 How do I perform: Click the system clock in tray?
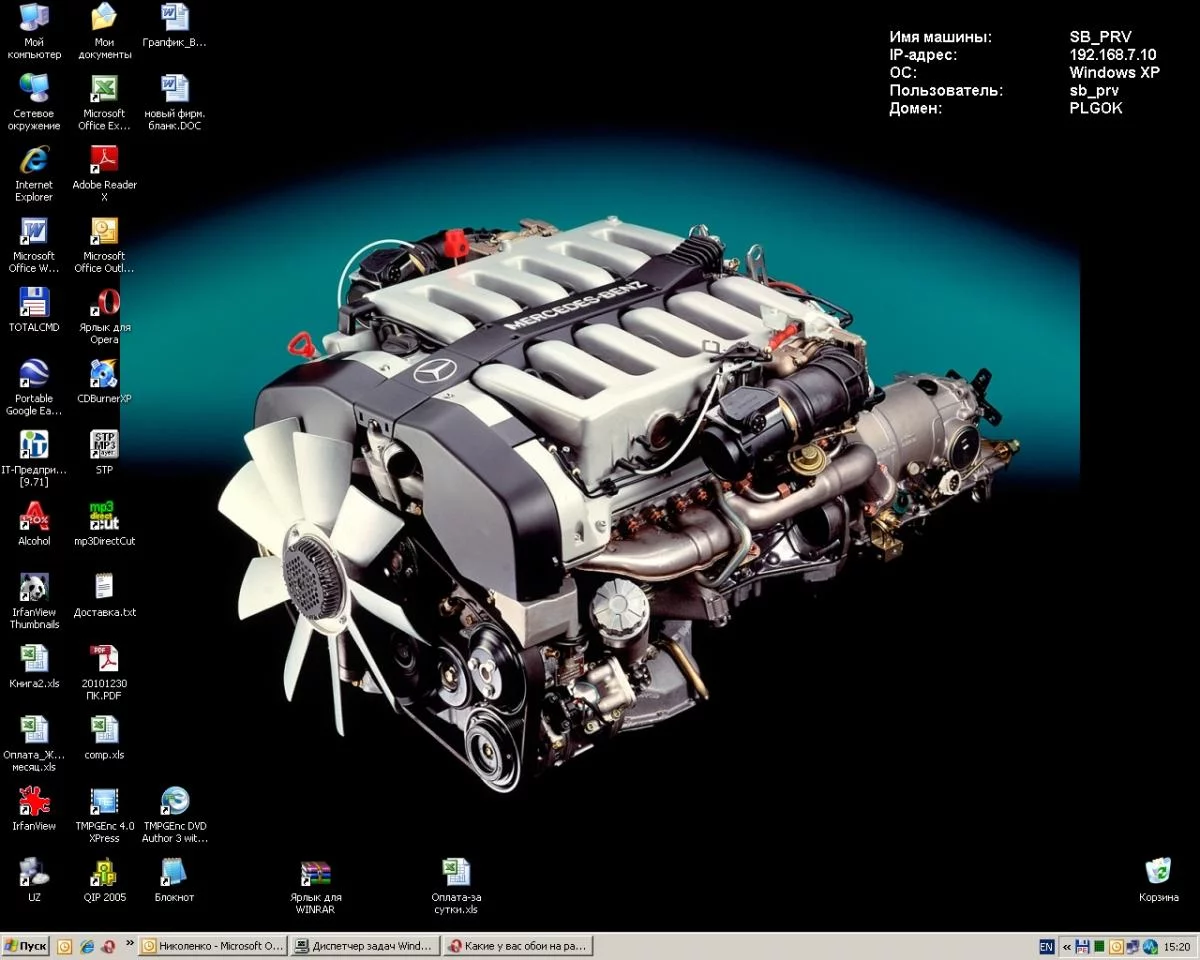coord(1177,946)
